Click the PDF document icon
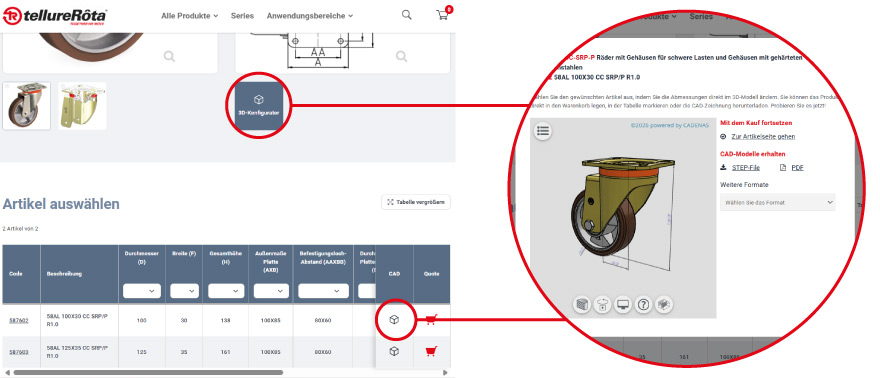 (783, 167)
